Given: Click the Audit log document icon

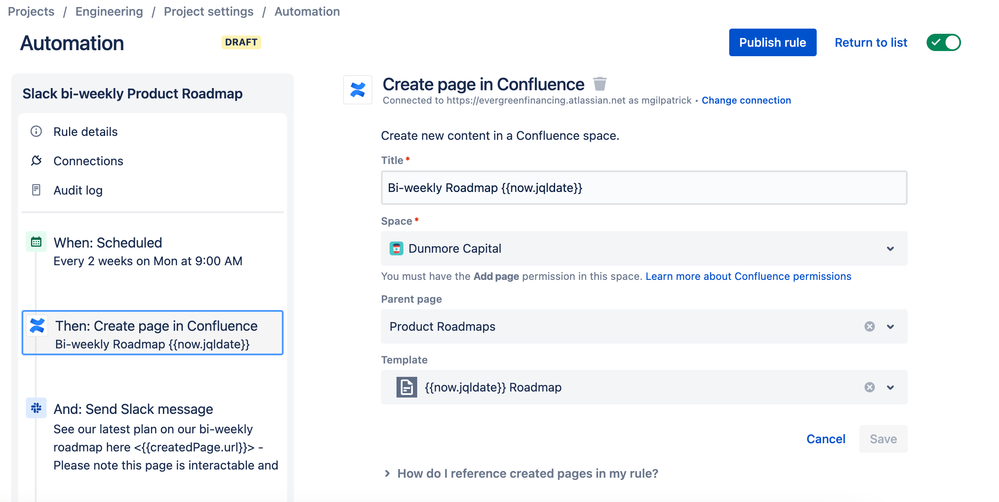Looking at the screenshot, I should (x=37, y=190).
